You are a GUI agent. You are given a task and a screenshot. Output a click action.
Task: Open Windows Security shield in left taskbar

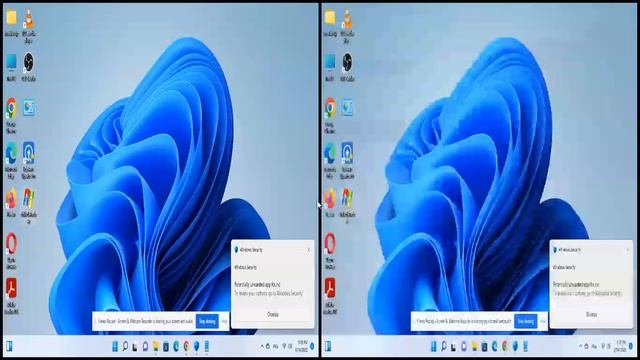tap(196, 347)
